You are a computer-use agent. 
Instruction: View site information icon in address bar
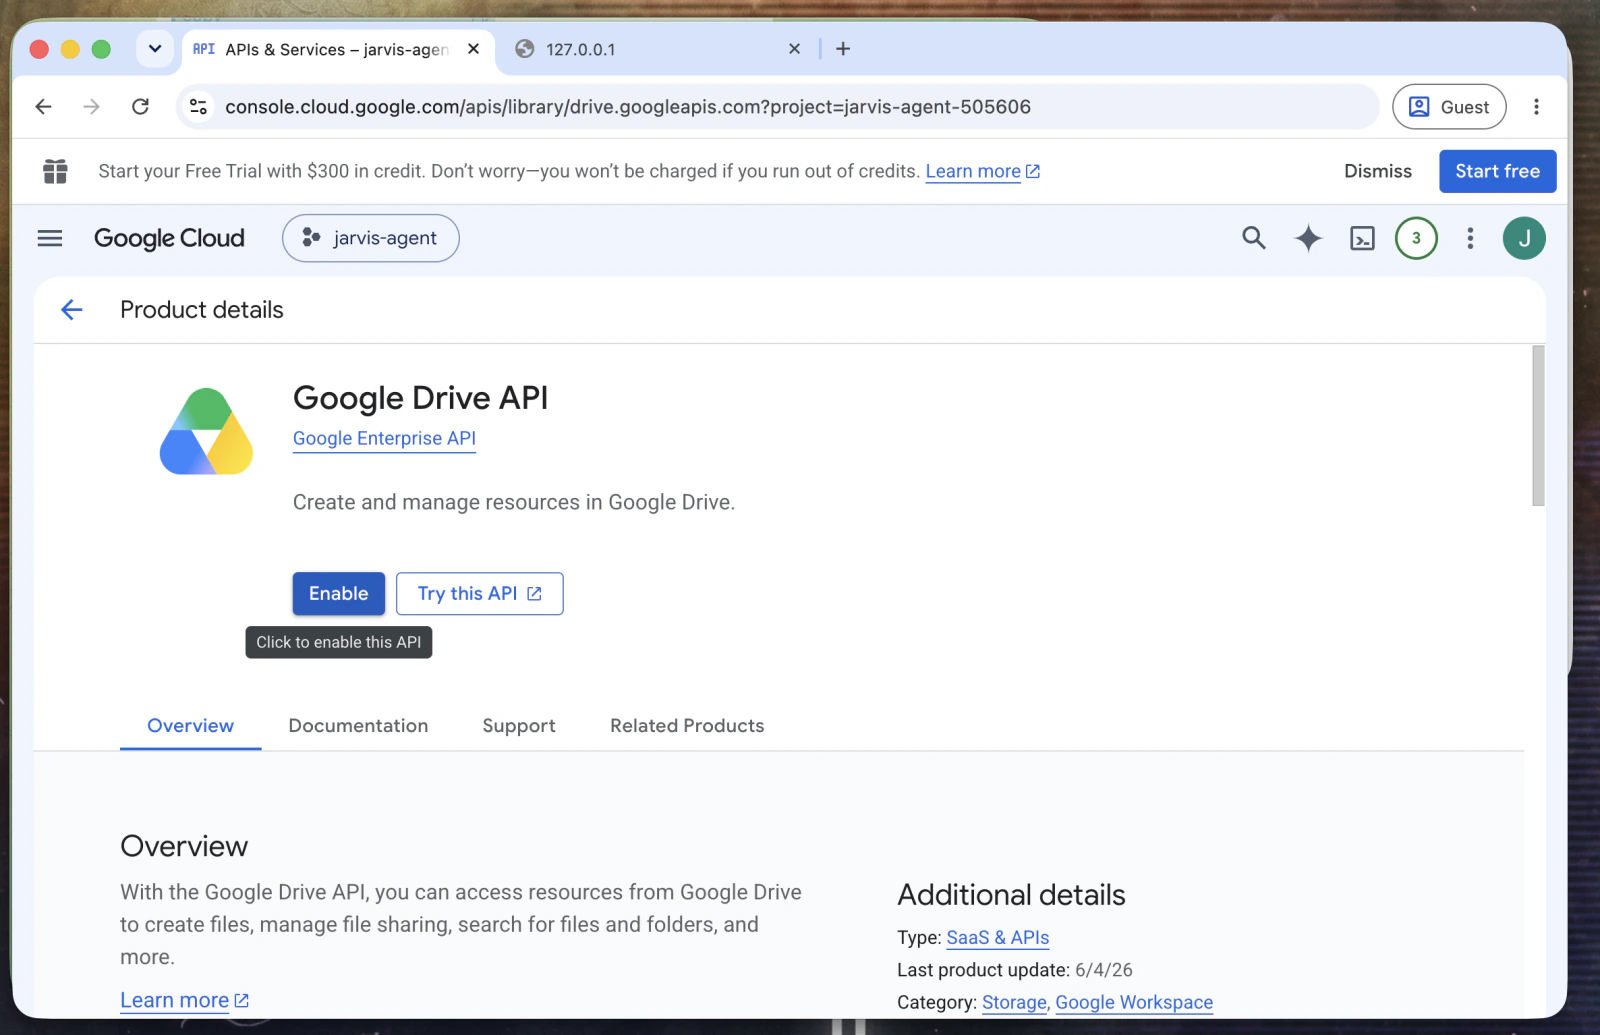pos(198,107)
